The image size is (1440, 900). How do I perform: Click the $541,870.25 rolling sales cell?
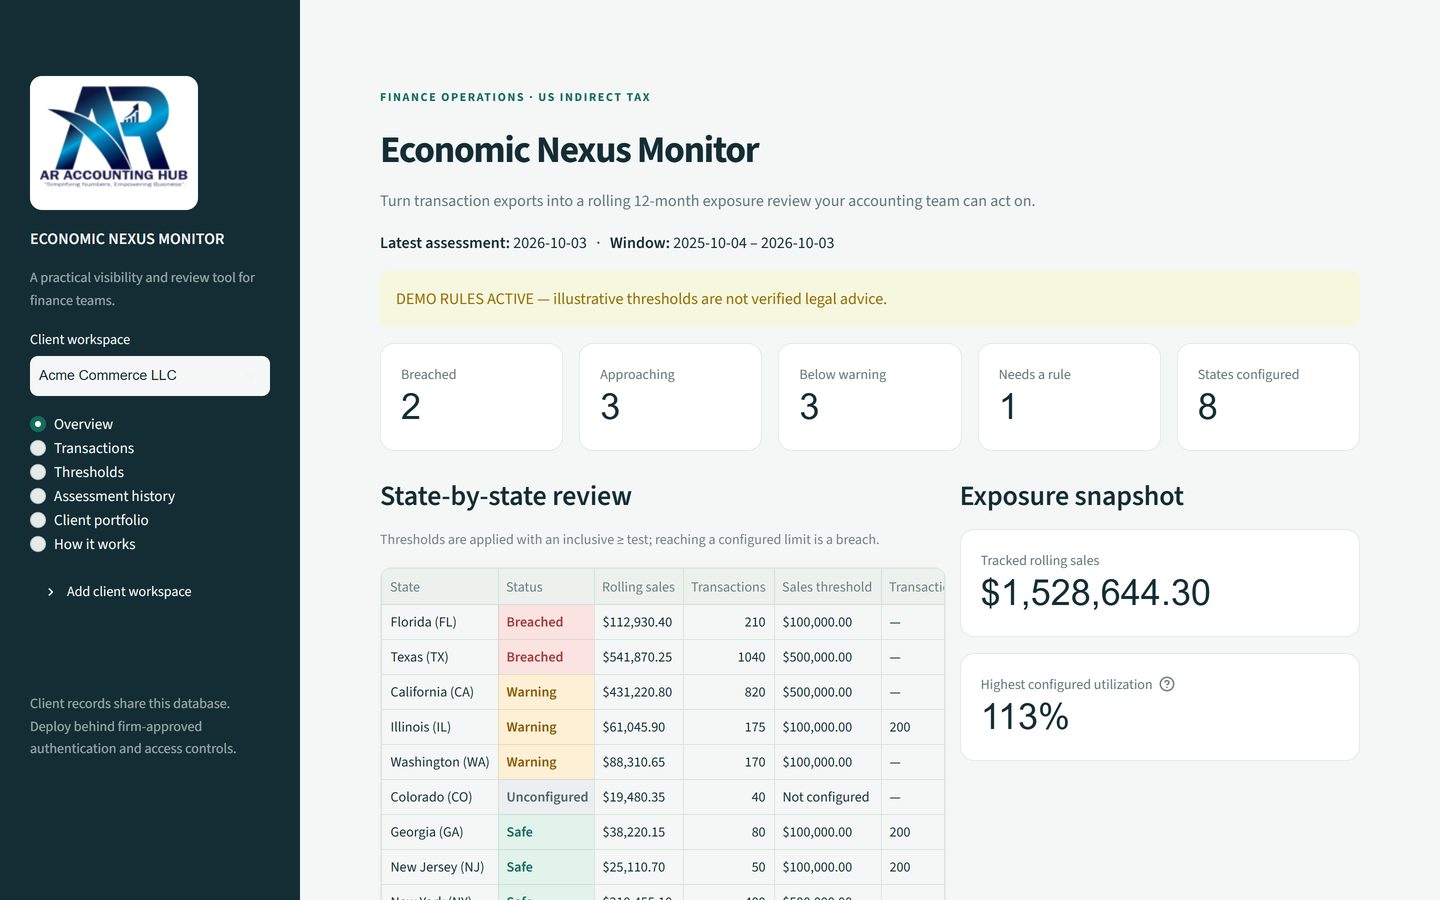click(x=639, y=657)
